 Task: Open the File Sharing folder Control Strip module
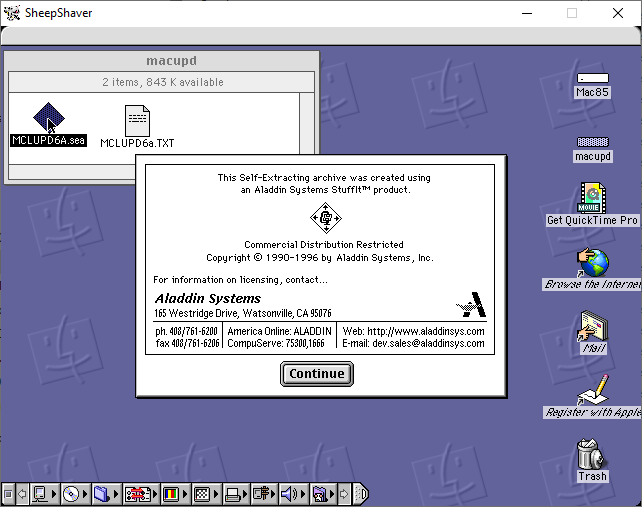pos(106,494)
